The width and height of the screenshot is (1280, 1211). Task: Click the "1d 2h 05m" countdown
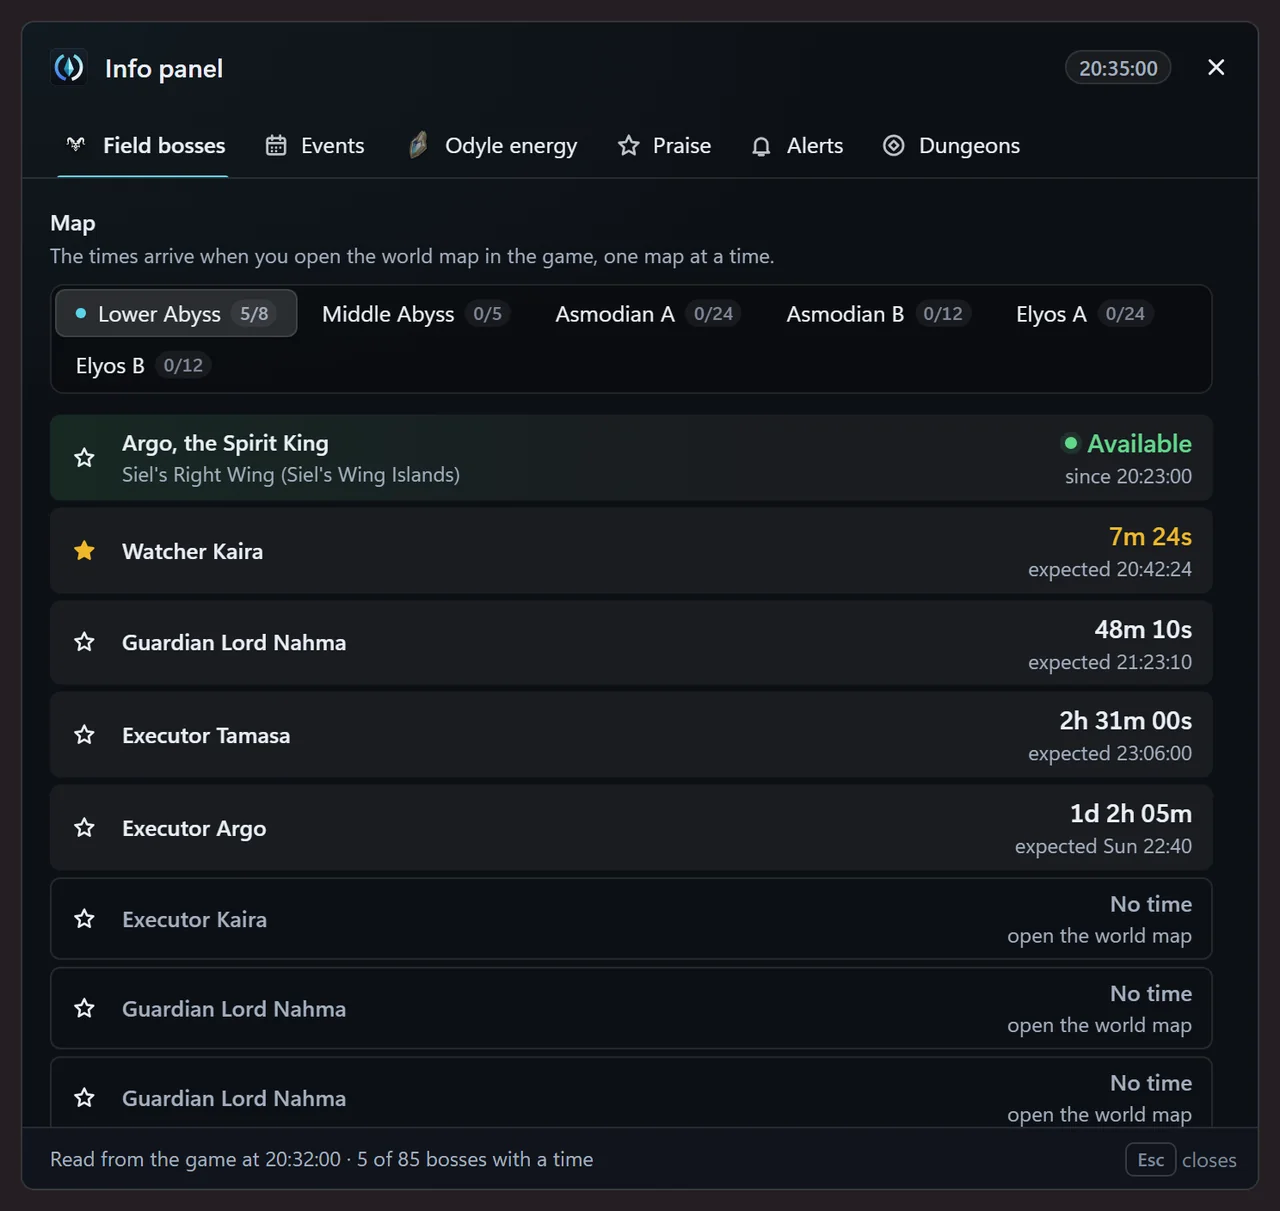click(1131, 814)
